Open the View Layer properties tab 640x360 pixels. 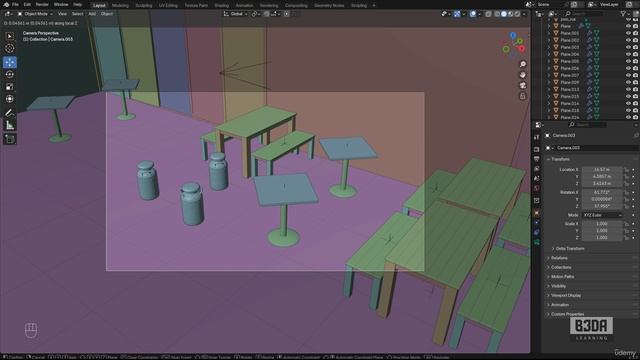click(x=537, y=169)
